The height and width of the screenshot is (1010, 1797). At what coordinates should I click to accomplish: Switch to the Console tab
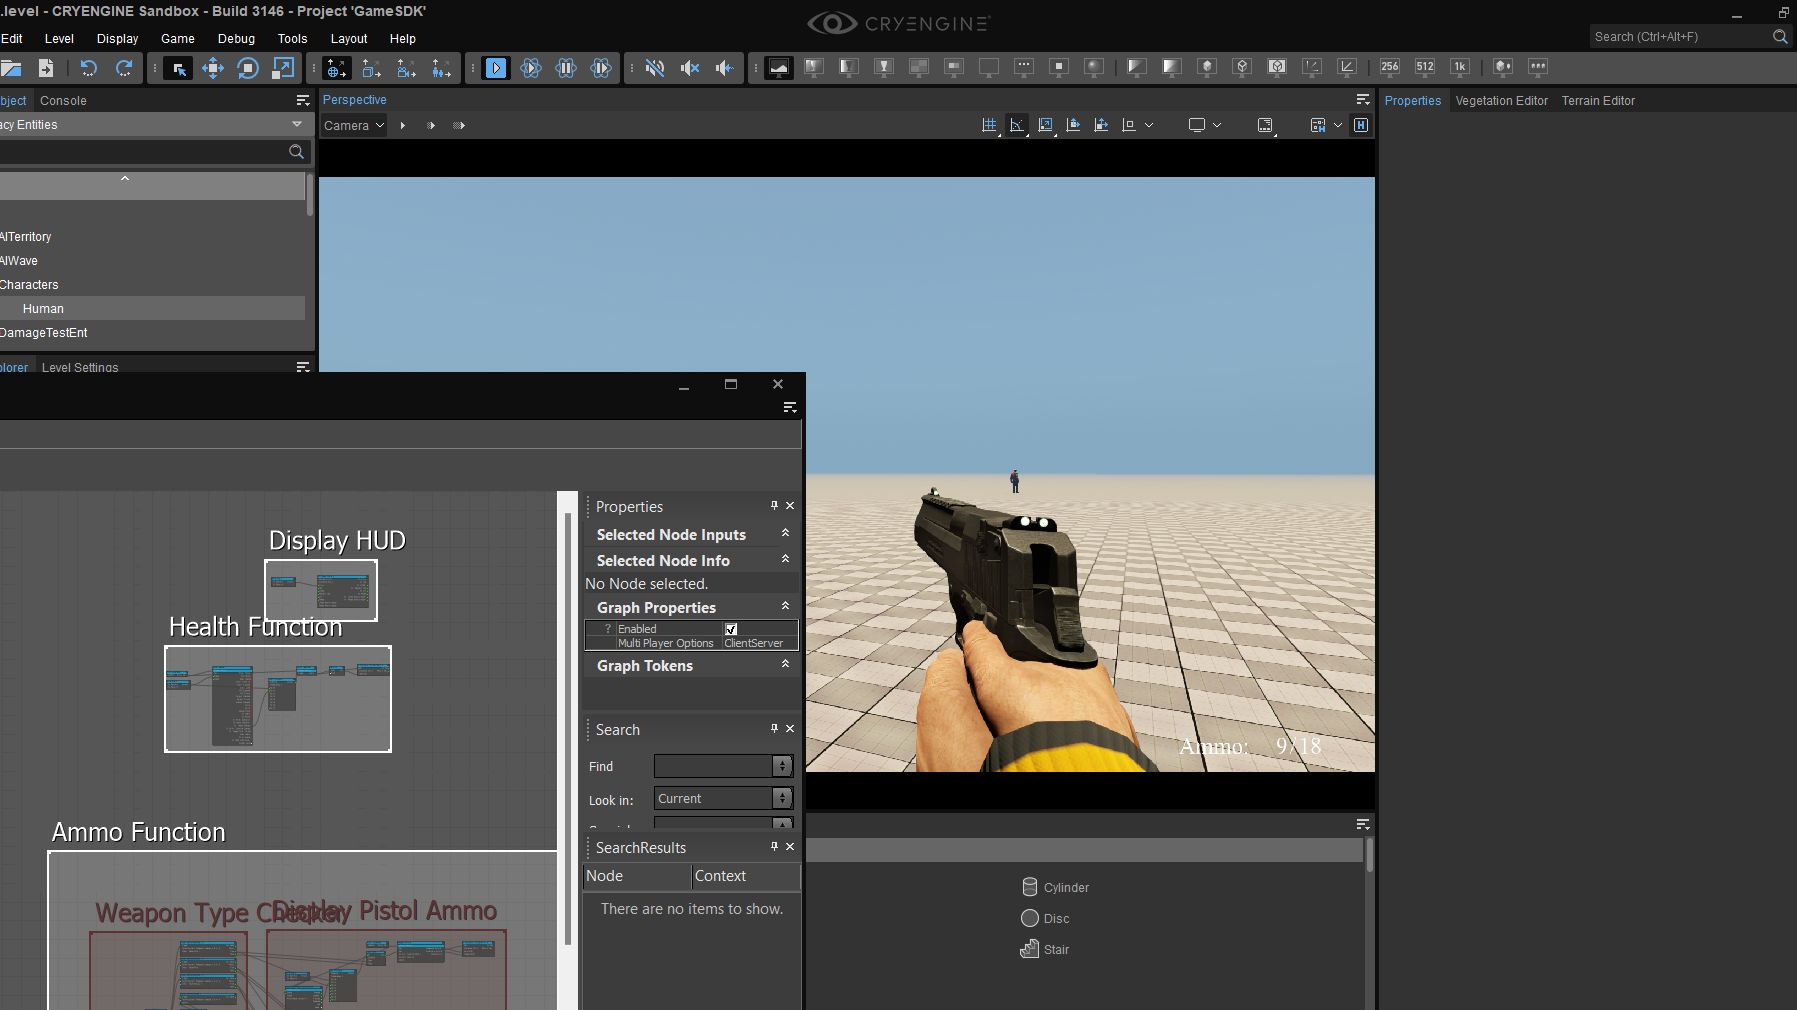pos(63,100)
